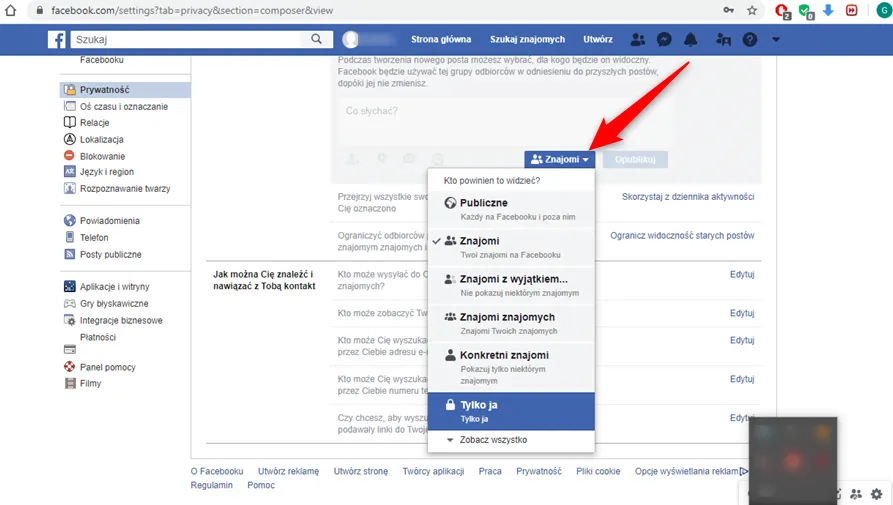Screen dimensions: 893x505
Task: Open friend requests icon in top bar
Action: coord(638,40)
